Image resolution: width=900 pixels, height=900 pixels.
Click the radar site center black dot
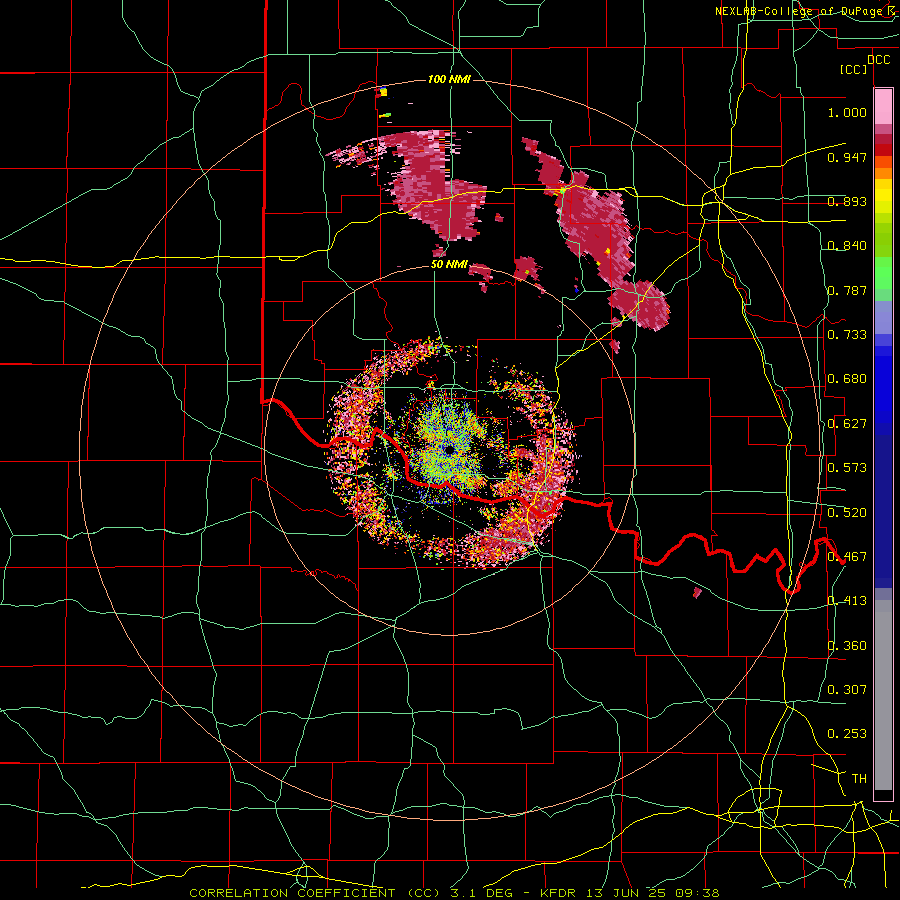pos(449,449)
